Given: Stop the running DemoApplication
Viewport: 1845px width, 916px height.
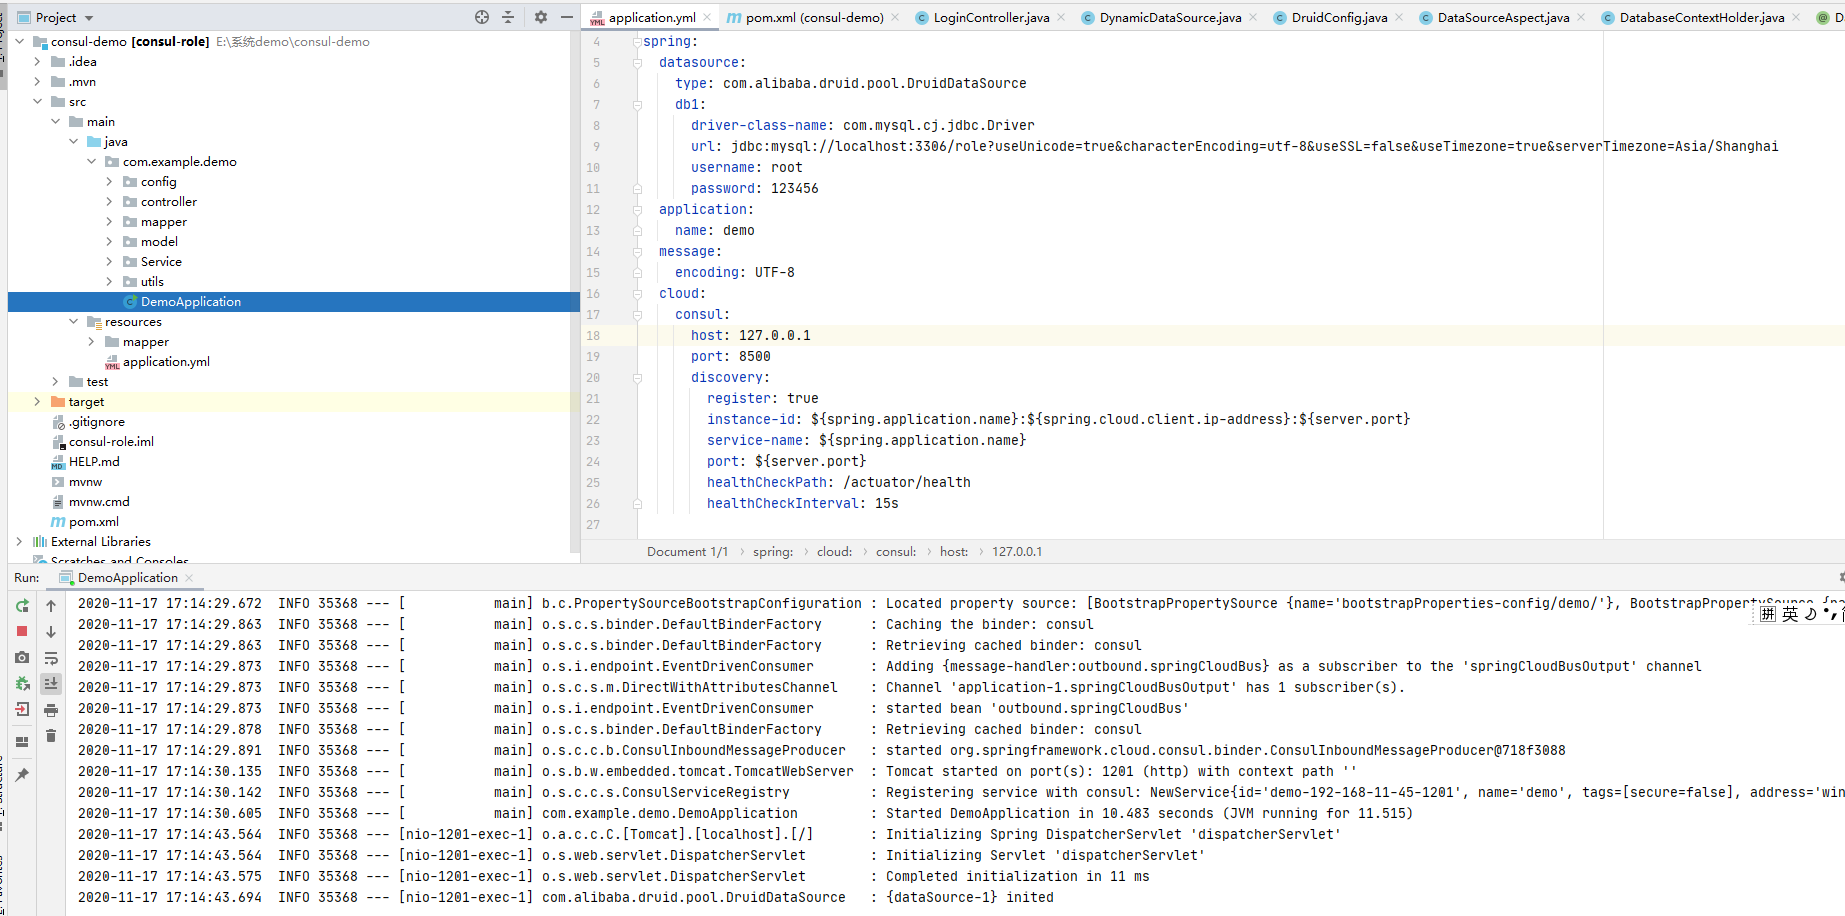Looking at the screenshot, I should (22, 631).
